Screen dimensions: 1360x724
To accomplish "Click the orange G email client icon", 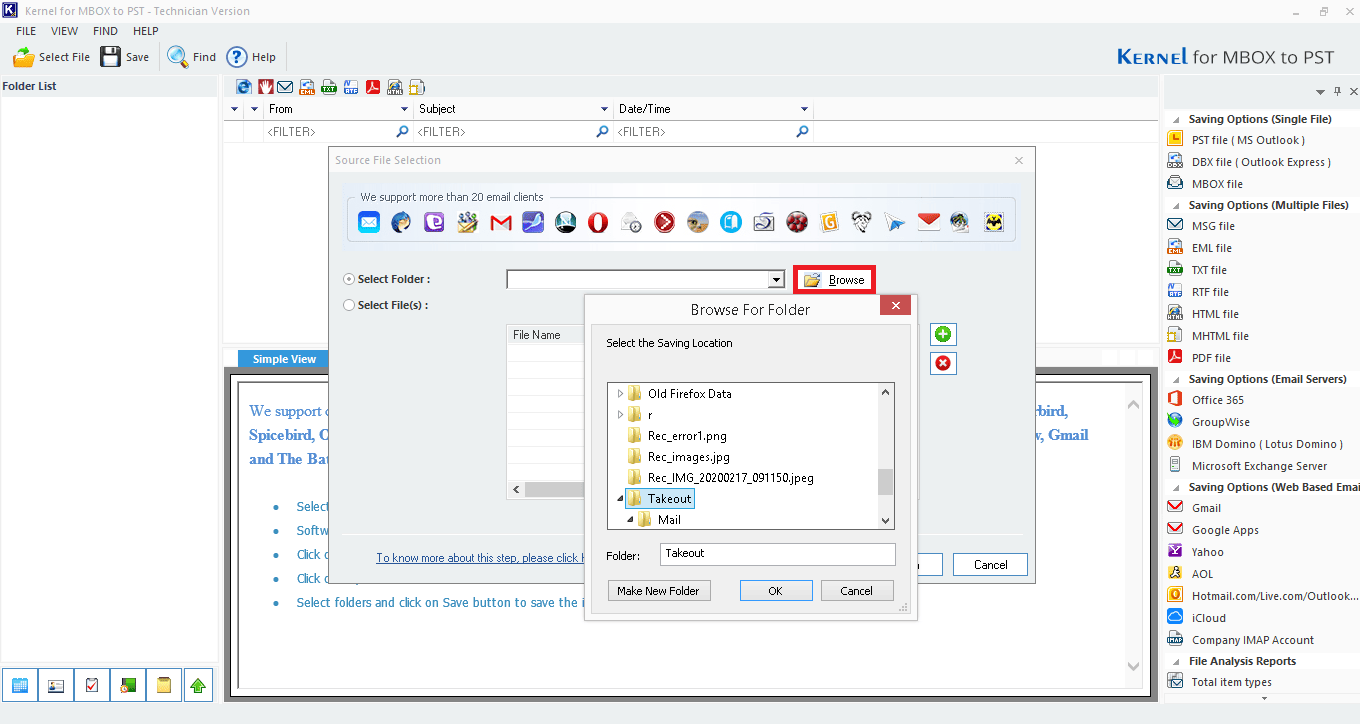I will (x=828, y=222).
